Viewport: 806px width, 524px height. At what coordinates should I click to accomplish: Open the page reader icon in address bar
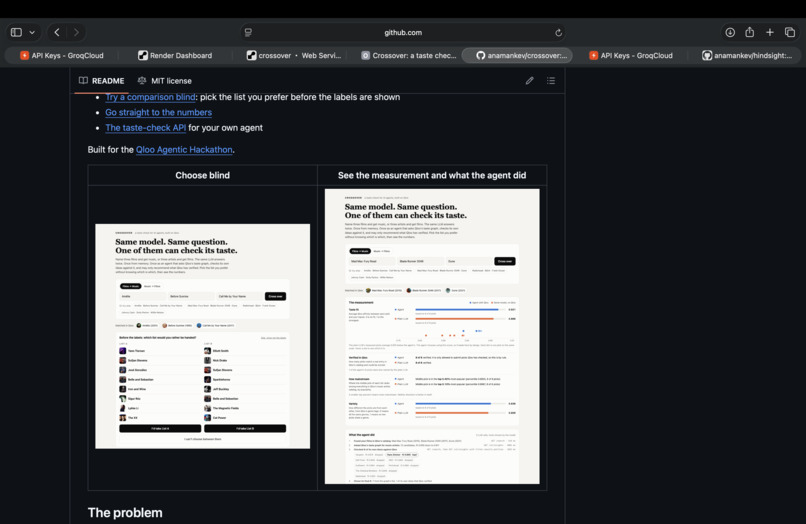248,32
